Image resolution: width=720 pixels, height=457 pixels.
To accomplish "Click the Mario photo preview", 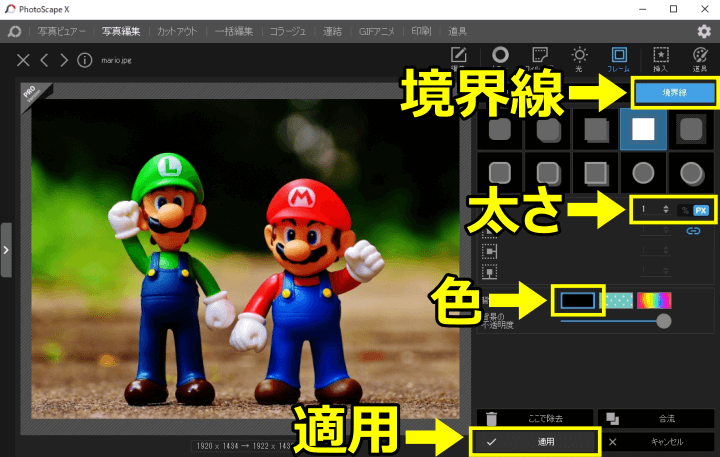I will point(245,259).
